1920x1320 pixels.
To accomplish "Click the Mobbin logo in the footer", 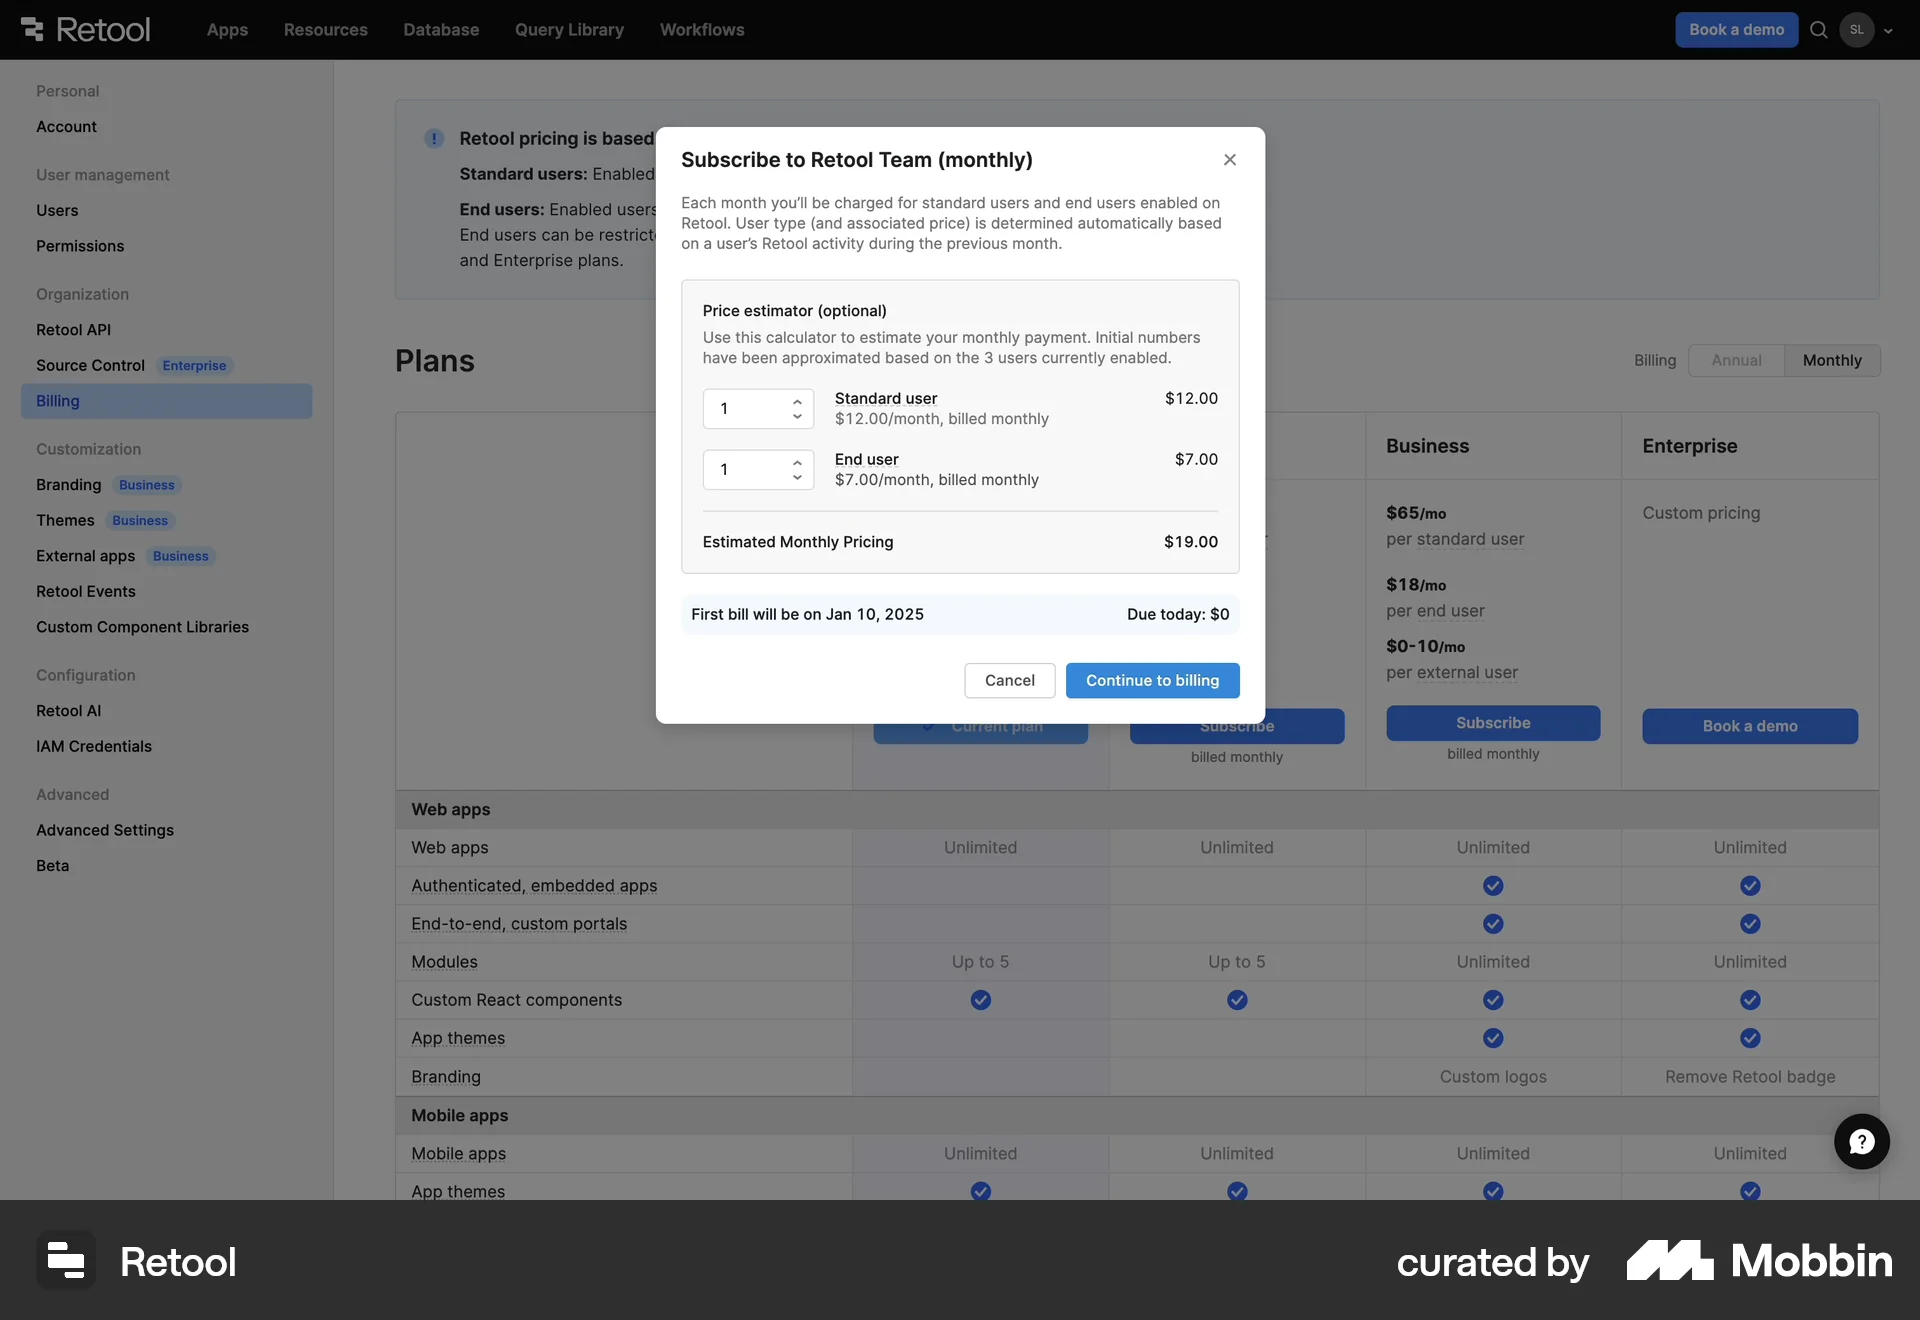I will pos(1758,1262).
